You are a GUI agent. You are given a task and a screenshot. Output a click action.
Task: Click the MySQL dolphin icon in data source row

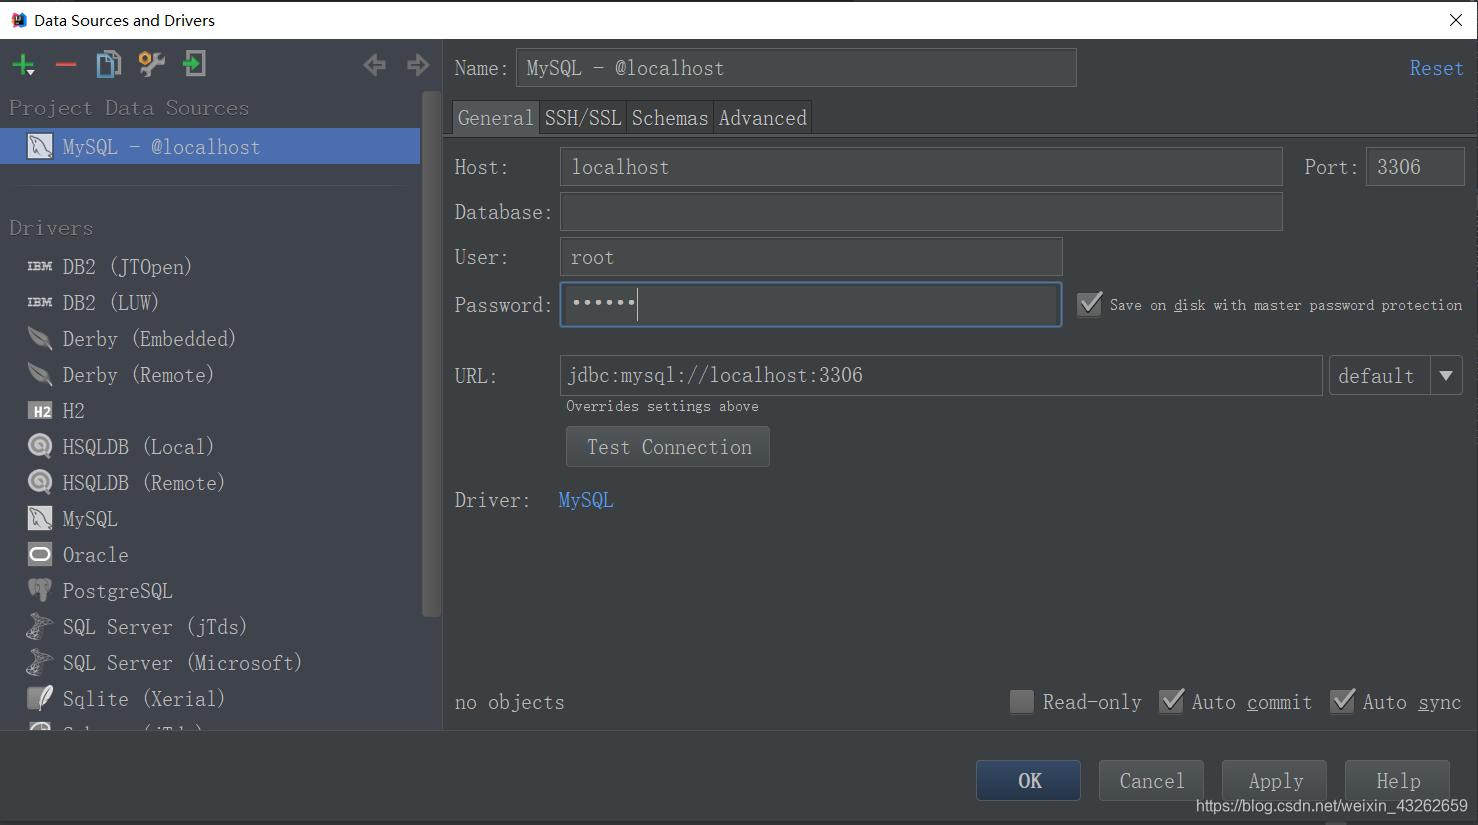tap(40, 146)
